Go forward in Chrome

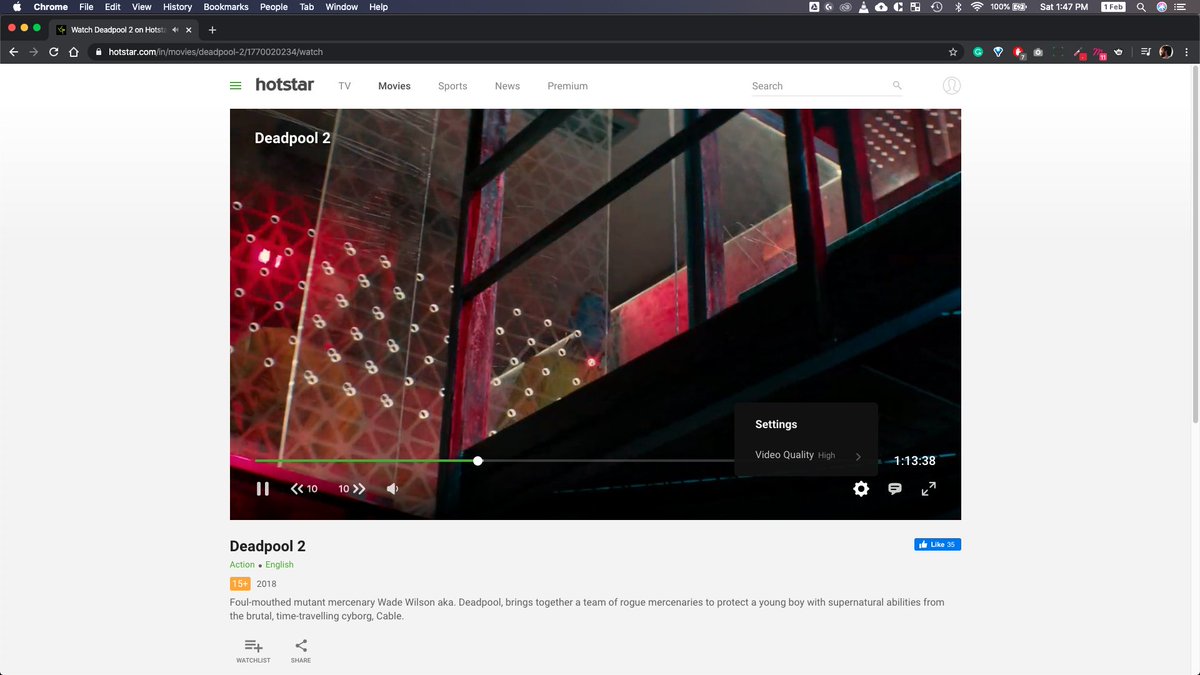(33, 52)
